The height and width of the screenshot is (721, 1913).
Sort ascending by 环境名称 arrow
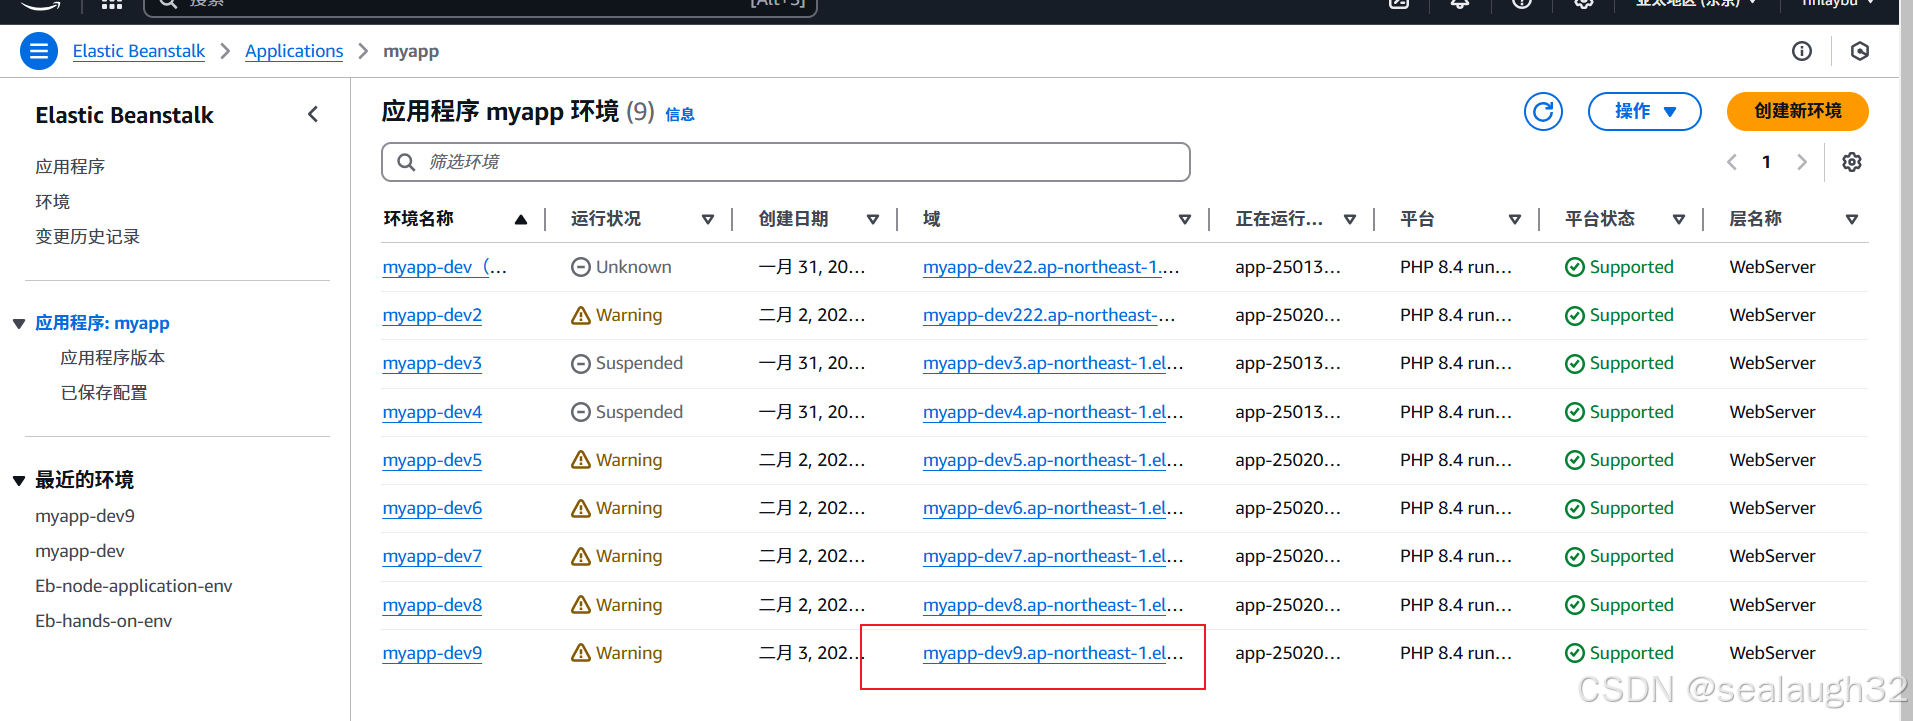coord(520,219)
